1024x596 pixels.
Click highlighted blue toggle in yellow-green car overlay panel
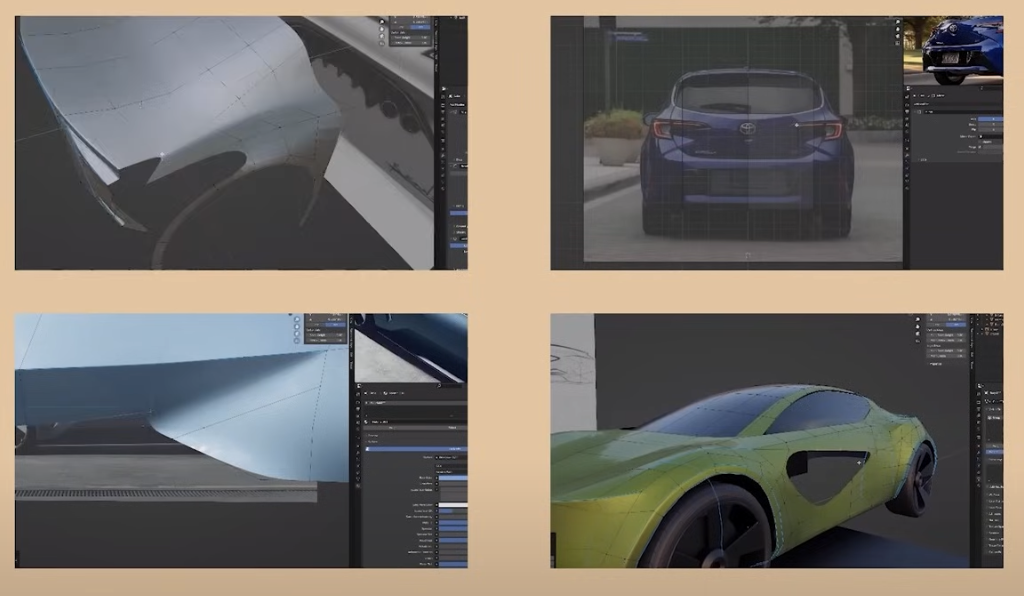pyautogui.click(x=956, y=324)
